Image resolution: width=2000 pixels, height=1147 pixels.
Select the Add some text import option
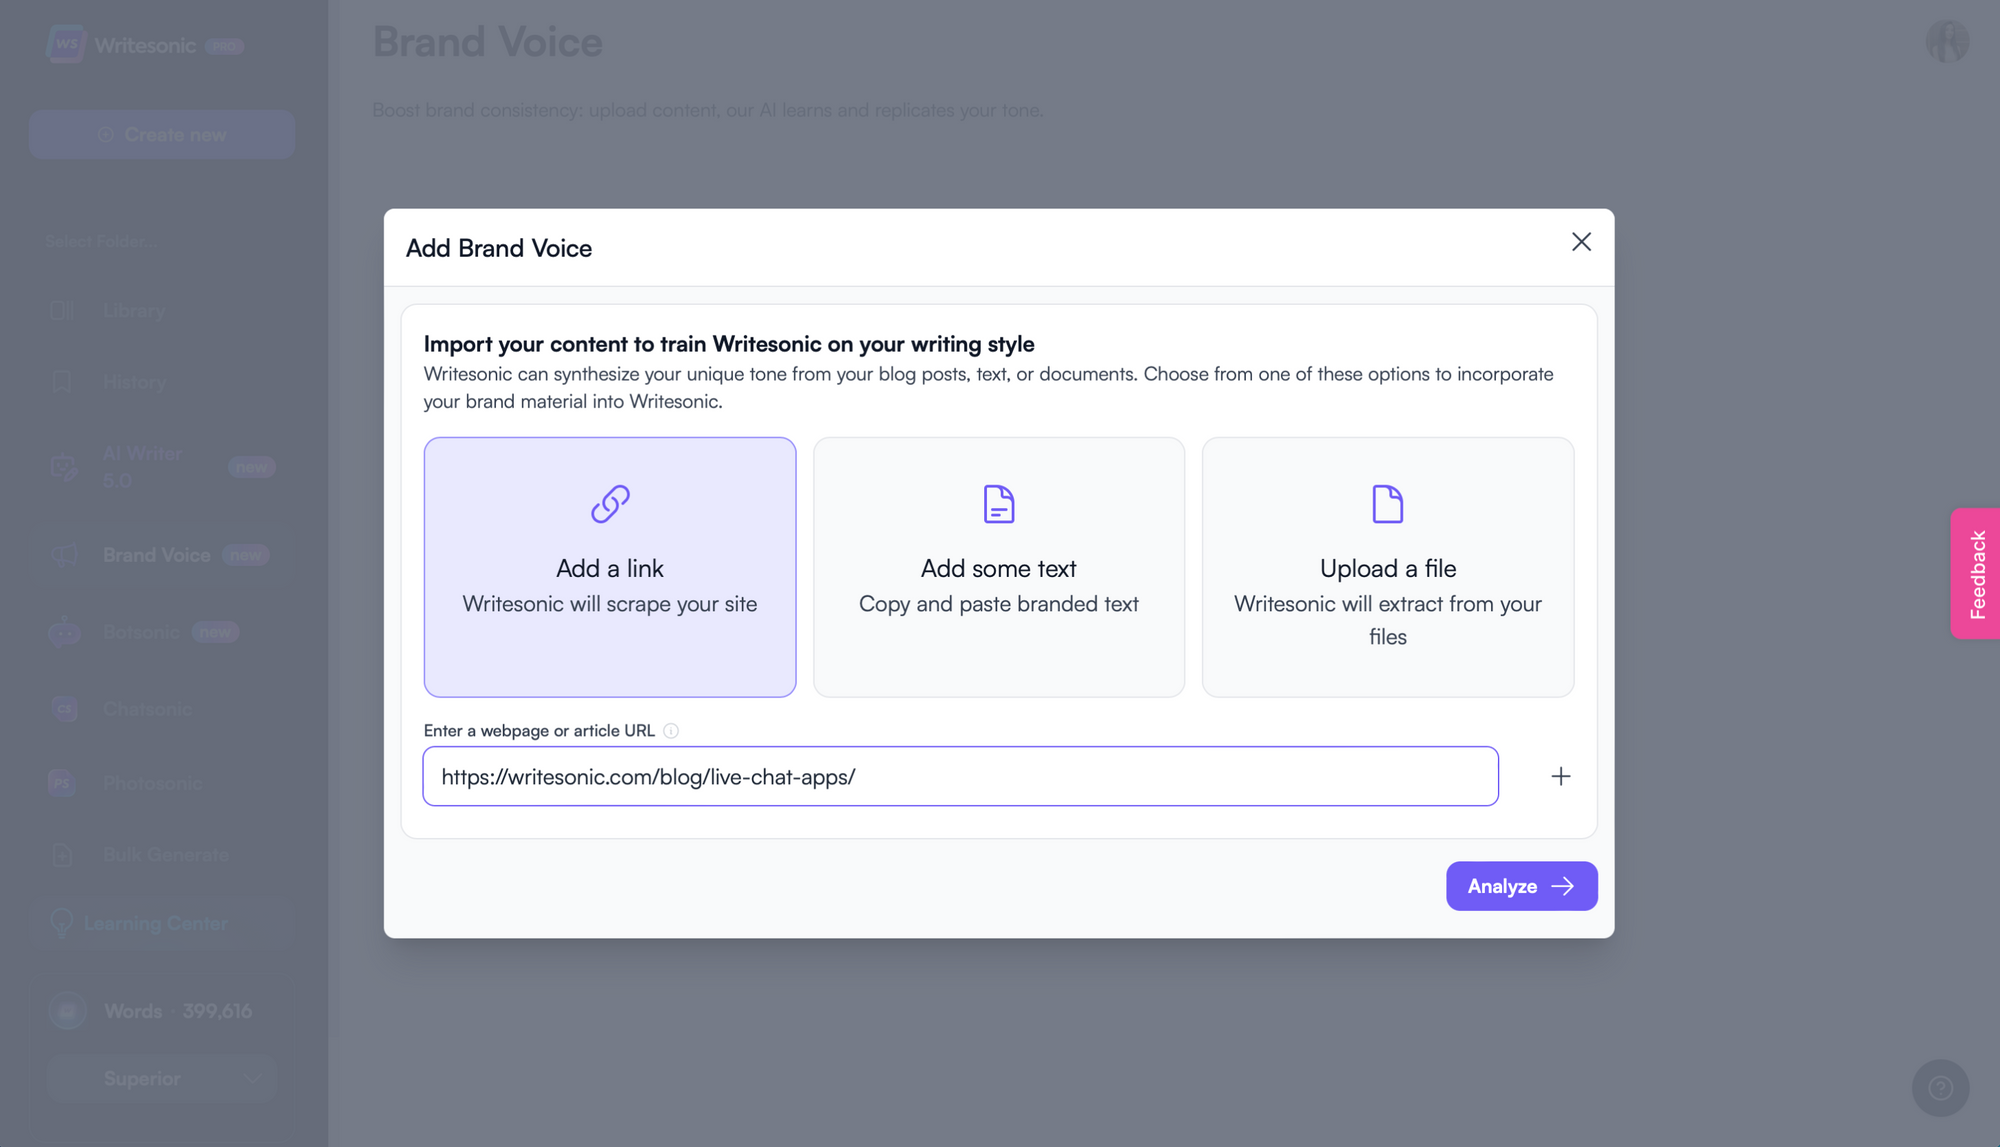tap(998, 567)
